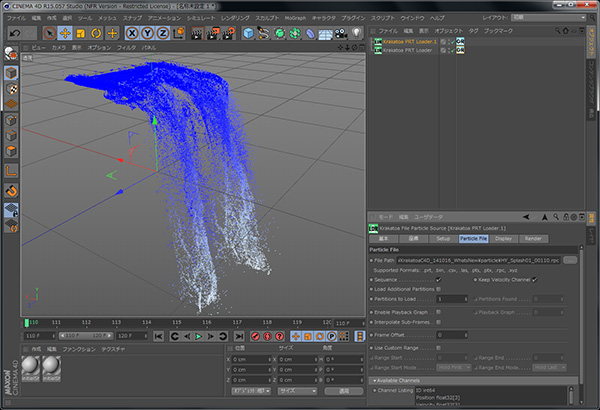Open the シミュレート menu
Image resolution: width=600 pixels, height=410 pixels.
[x=201, y=18]
